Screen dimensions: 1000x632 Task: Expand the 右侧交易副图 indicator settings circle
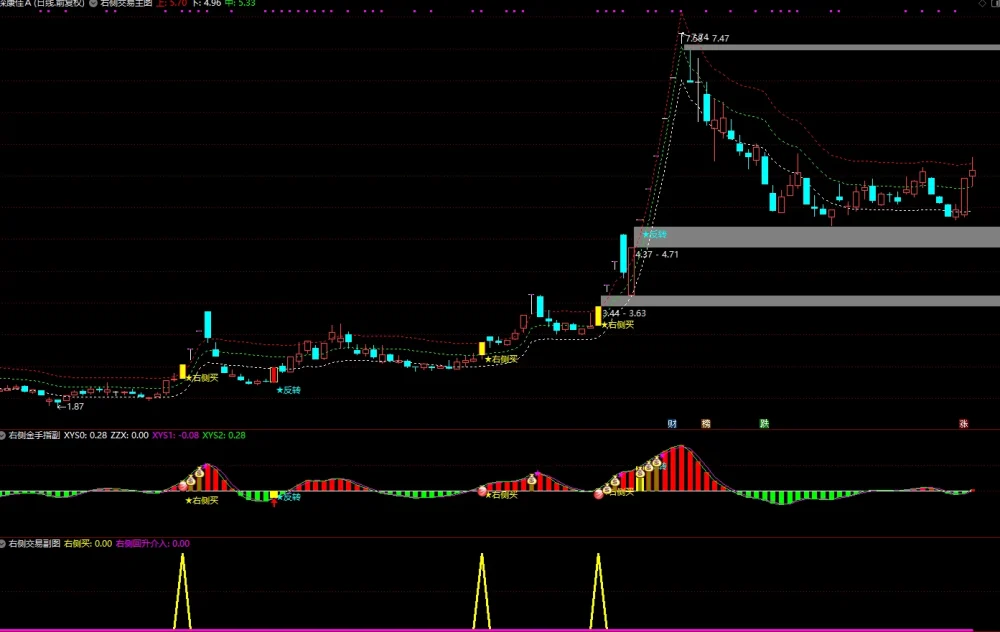tap(3, 544)
